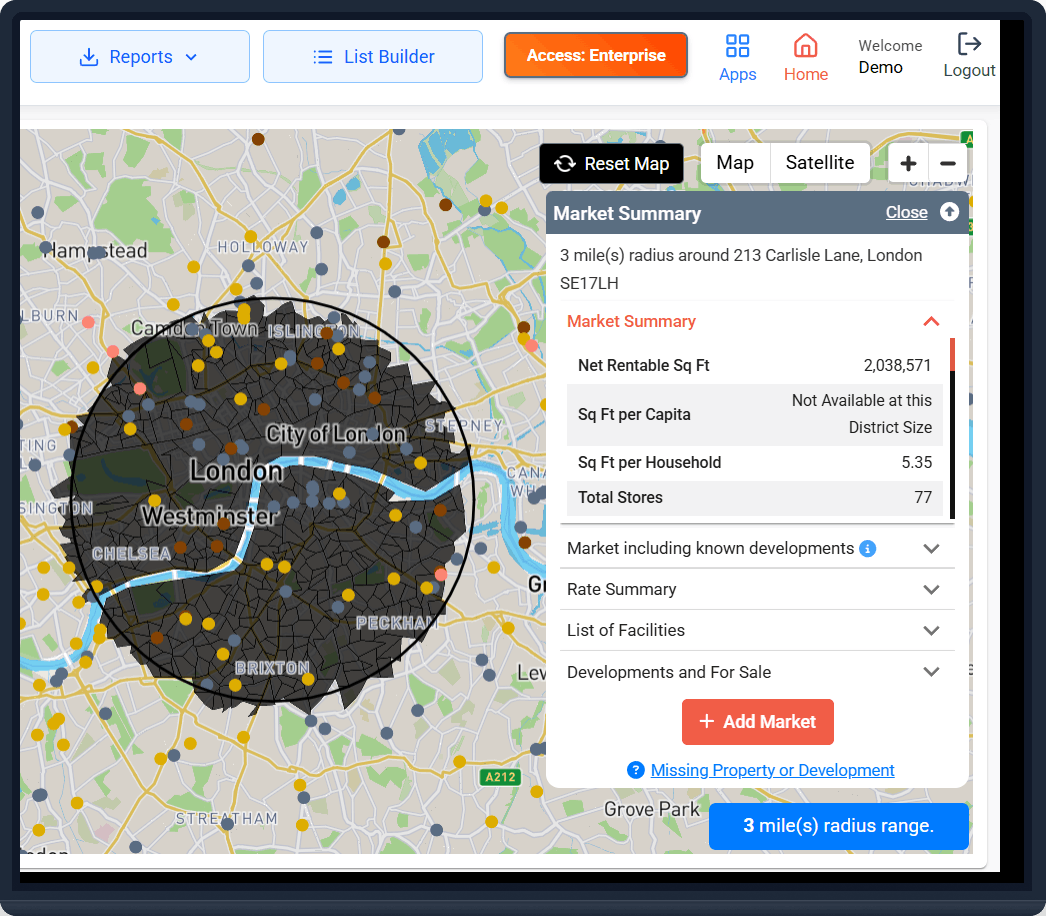Click the plus icon in Add Market
Viewport: 1046px width, 916px height.
[706, 721]
